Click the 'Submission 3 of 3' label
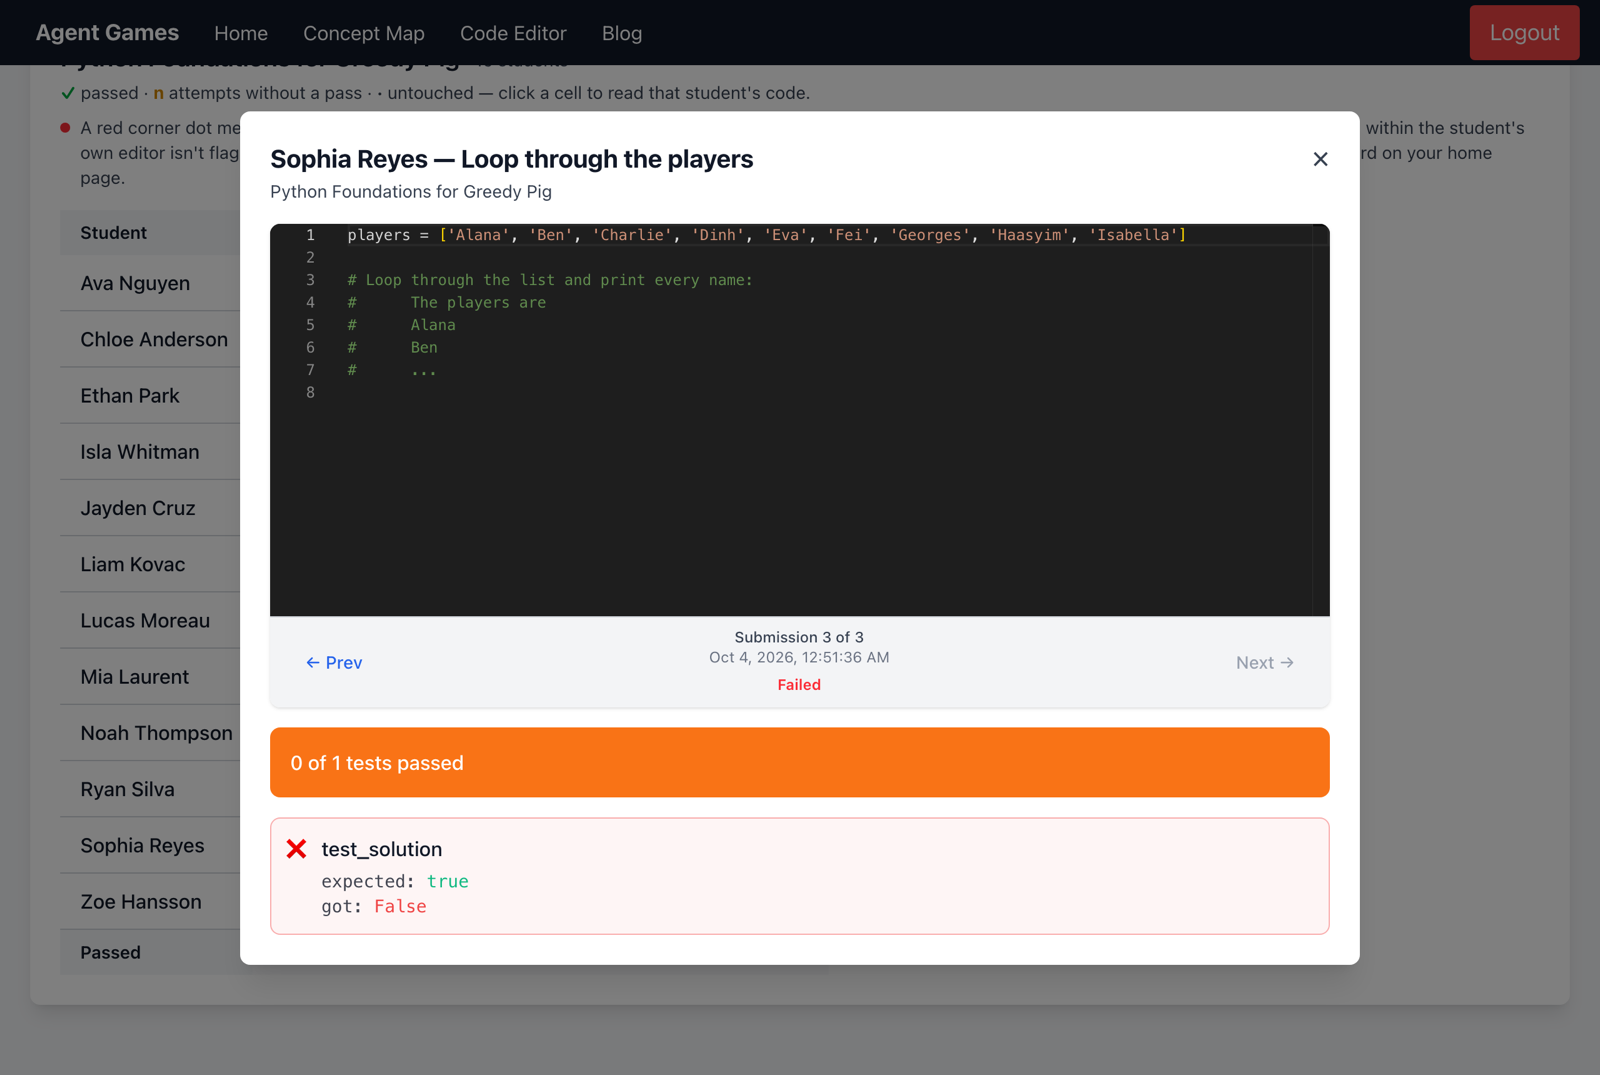The image size is (1600, 1075). click(x=799, y=637)
